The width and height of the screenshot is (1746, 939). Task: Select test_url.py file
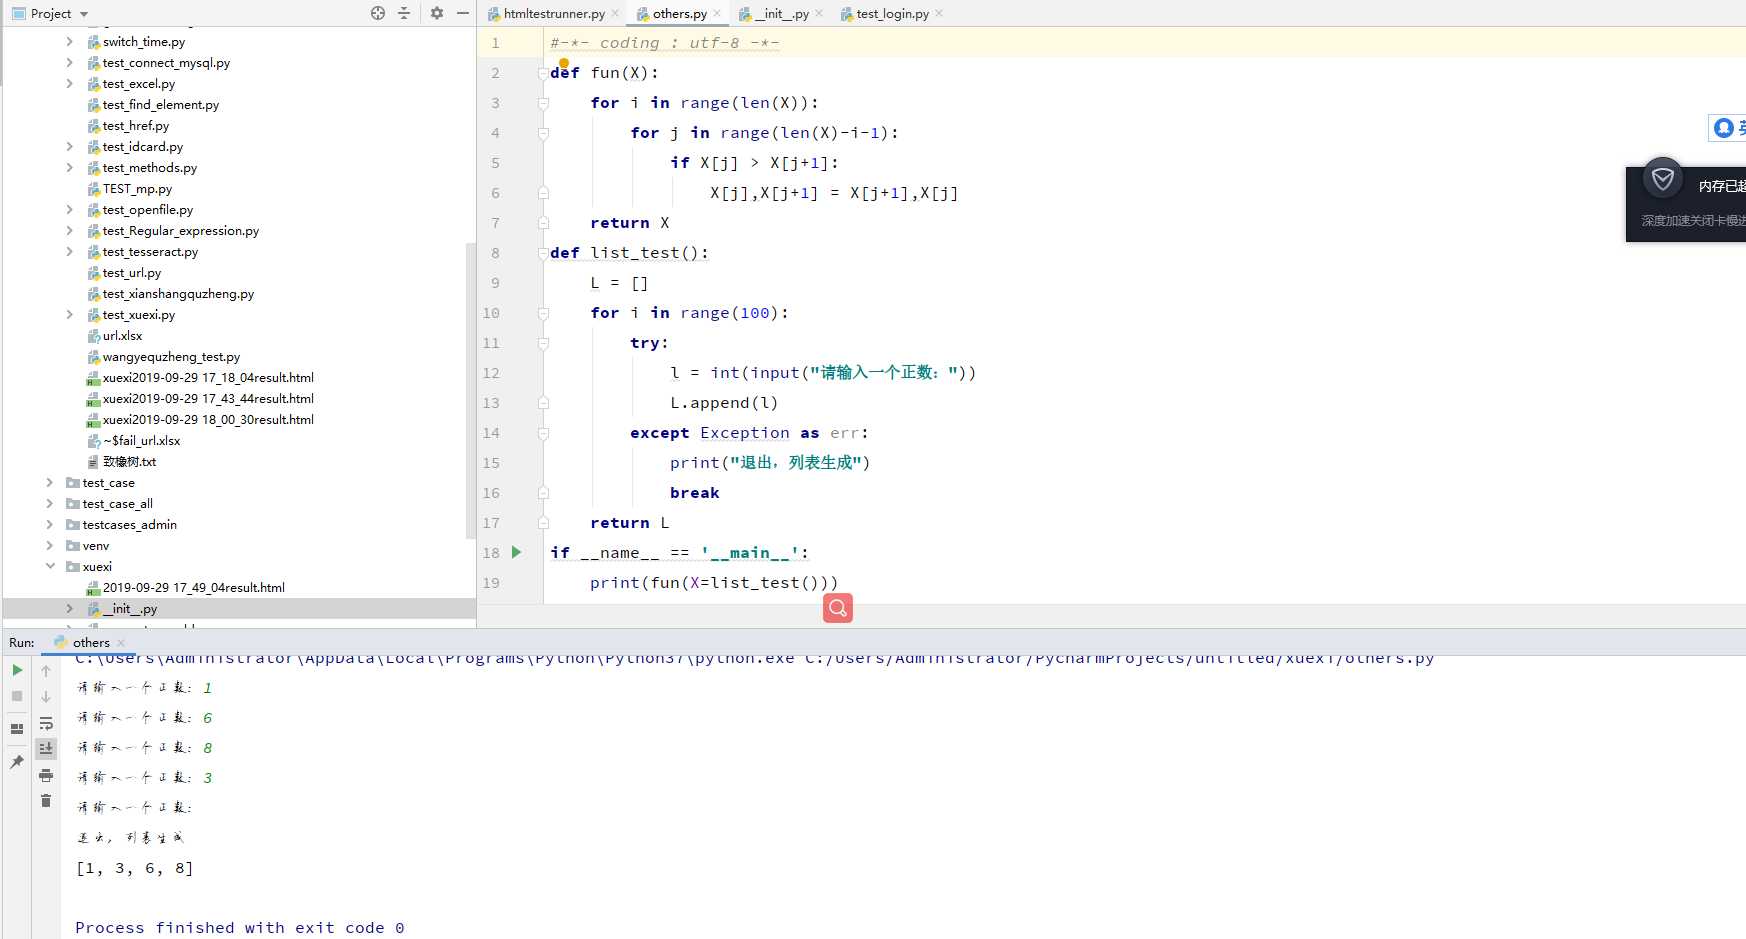(131, 273)
